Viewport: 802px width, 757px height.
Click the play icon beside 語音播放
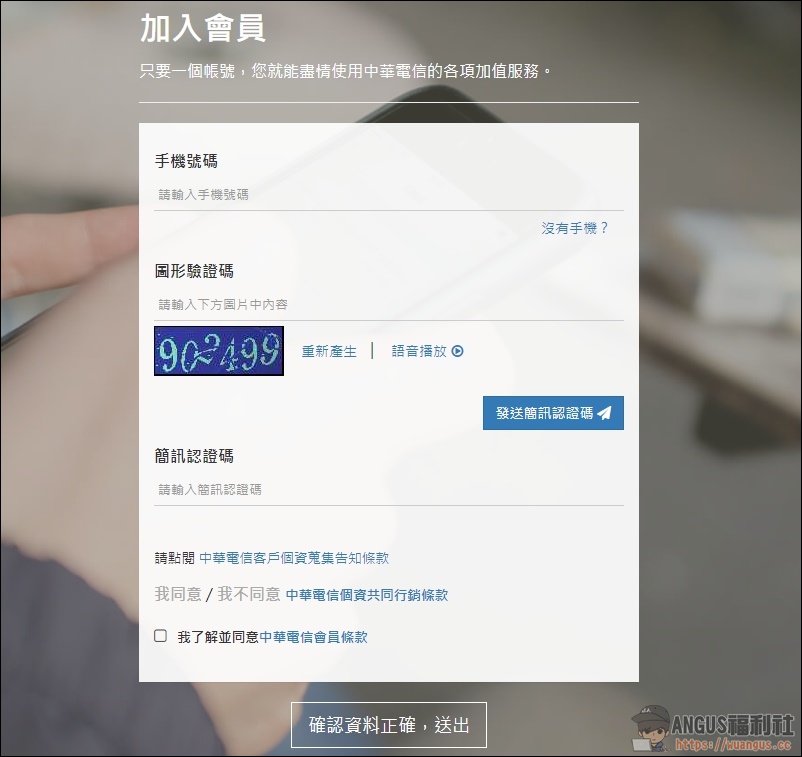pos(458,351)
